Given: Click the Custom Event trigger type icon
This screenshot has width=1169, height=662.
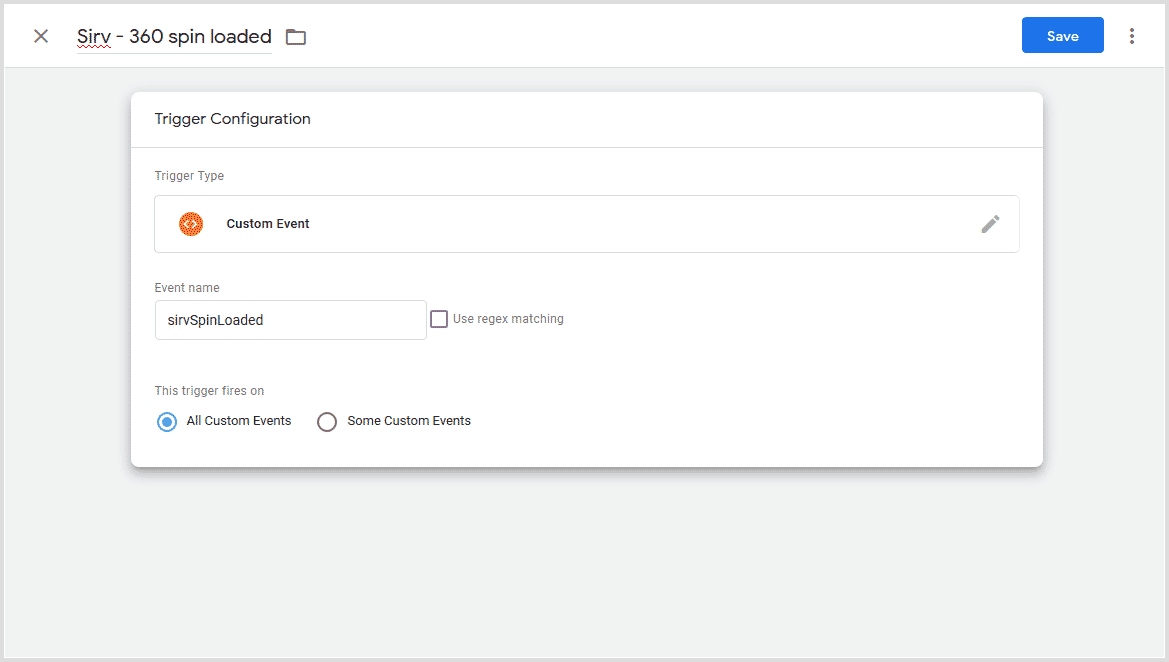Looking at the screenshot, I should click(190, 223).
